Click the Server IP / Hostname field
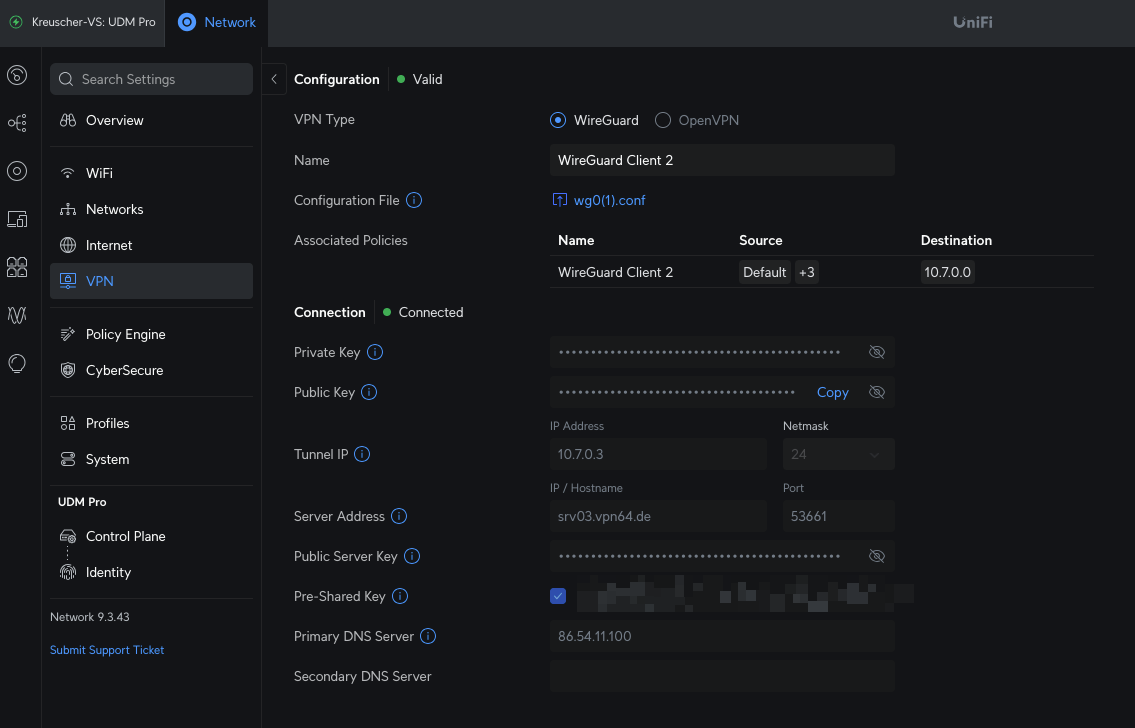The image size is (1135, 728). pos(658,516)
